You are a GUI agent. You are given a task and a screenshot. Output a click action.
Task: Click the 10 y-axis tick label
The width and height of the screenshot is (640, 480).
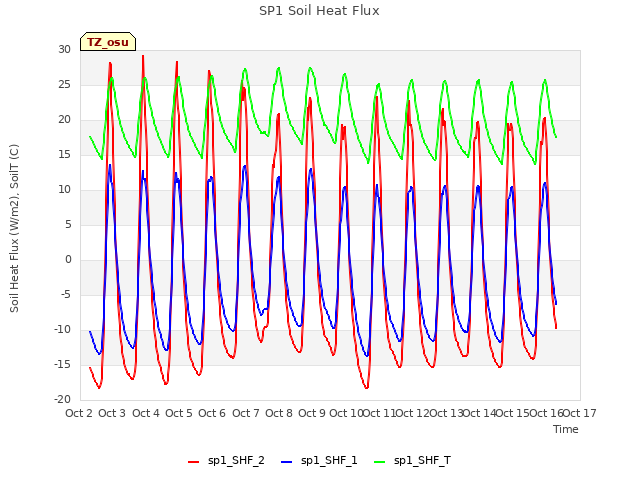tap(64, 189)
